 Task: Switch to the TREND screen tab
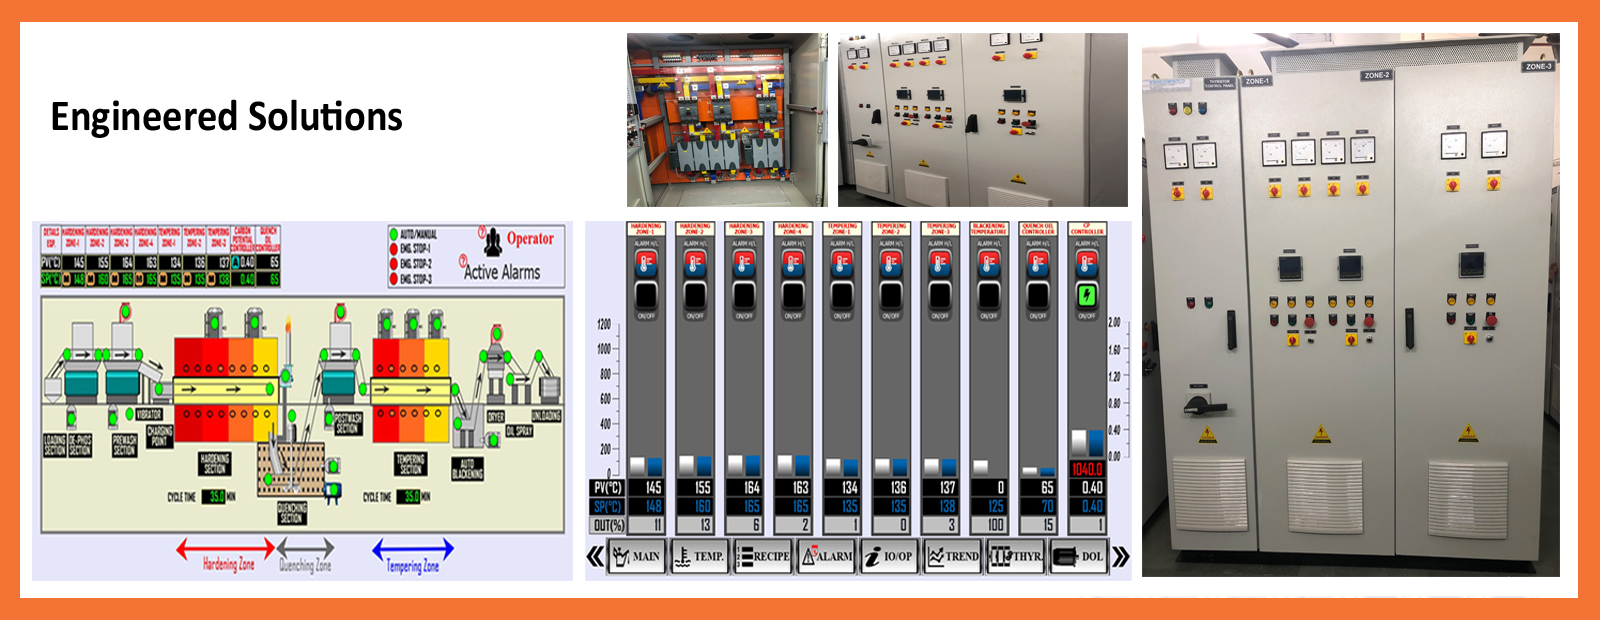953,557
